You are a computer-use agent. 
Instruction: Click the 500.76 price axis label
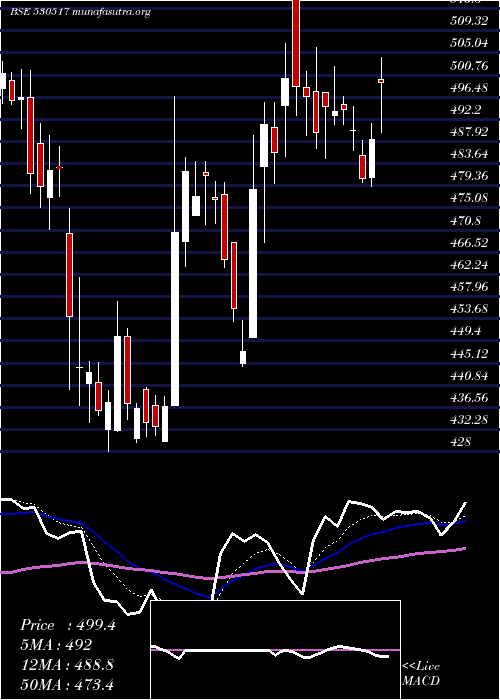coord(469,65)
